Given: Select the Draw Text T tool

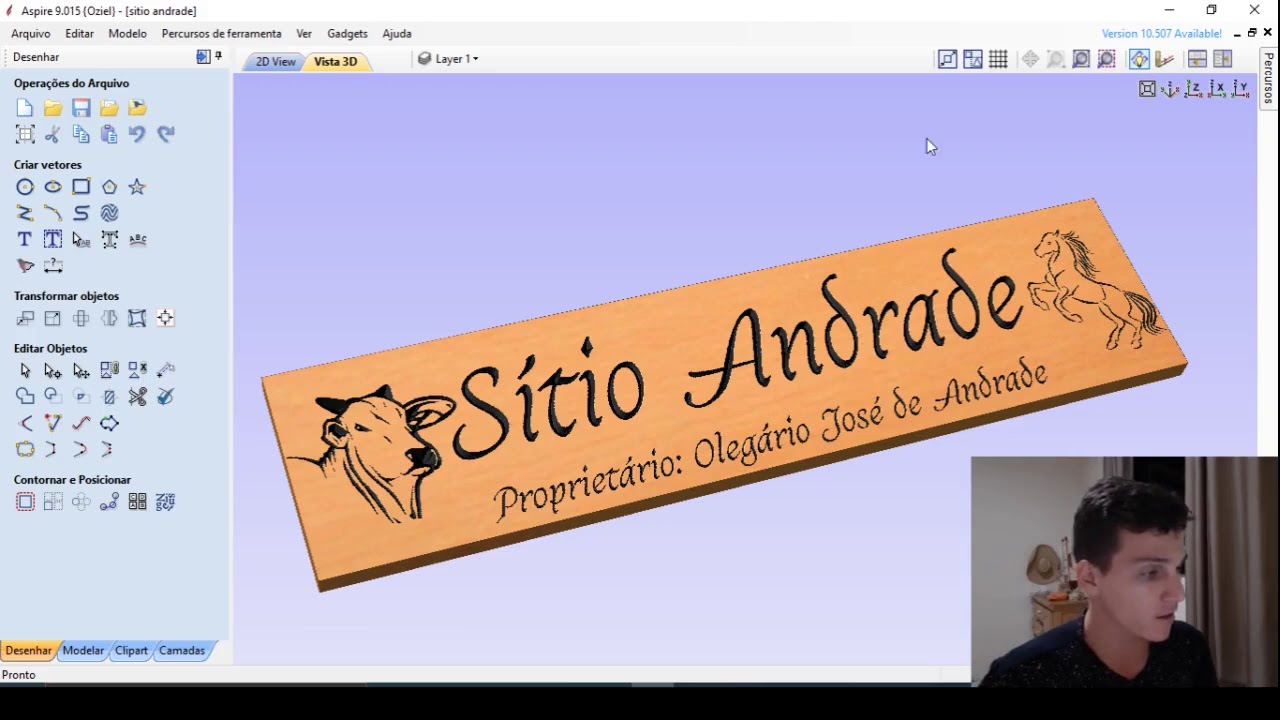Looking at the screenshot, I should click(x=25, y=239).
